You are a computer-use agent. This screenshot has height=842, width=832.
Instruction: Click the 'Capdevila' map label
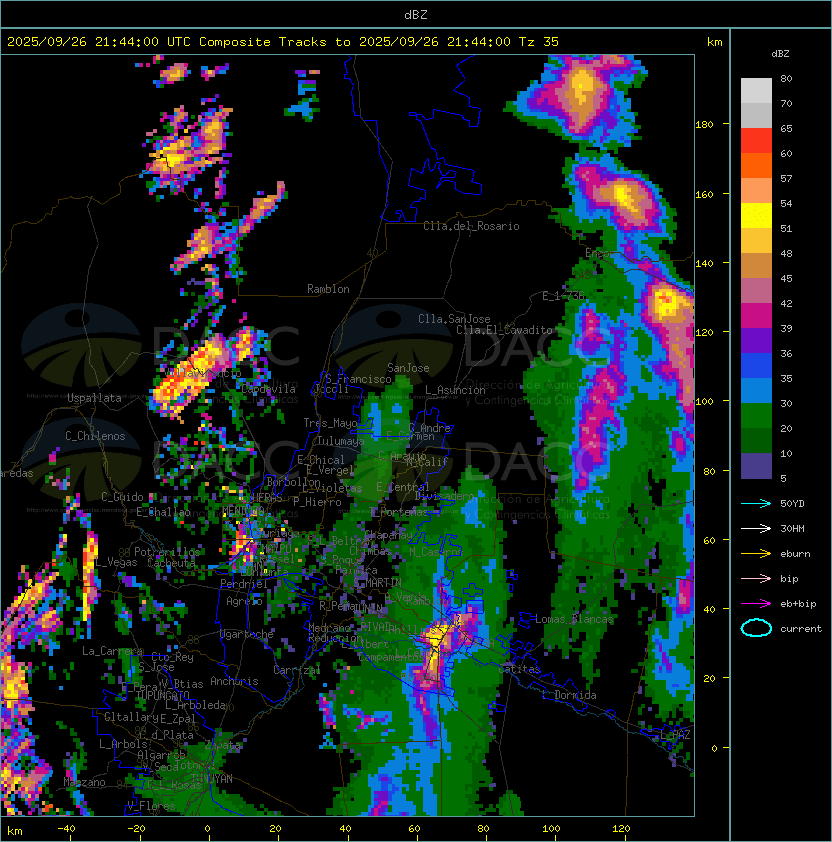268,389
